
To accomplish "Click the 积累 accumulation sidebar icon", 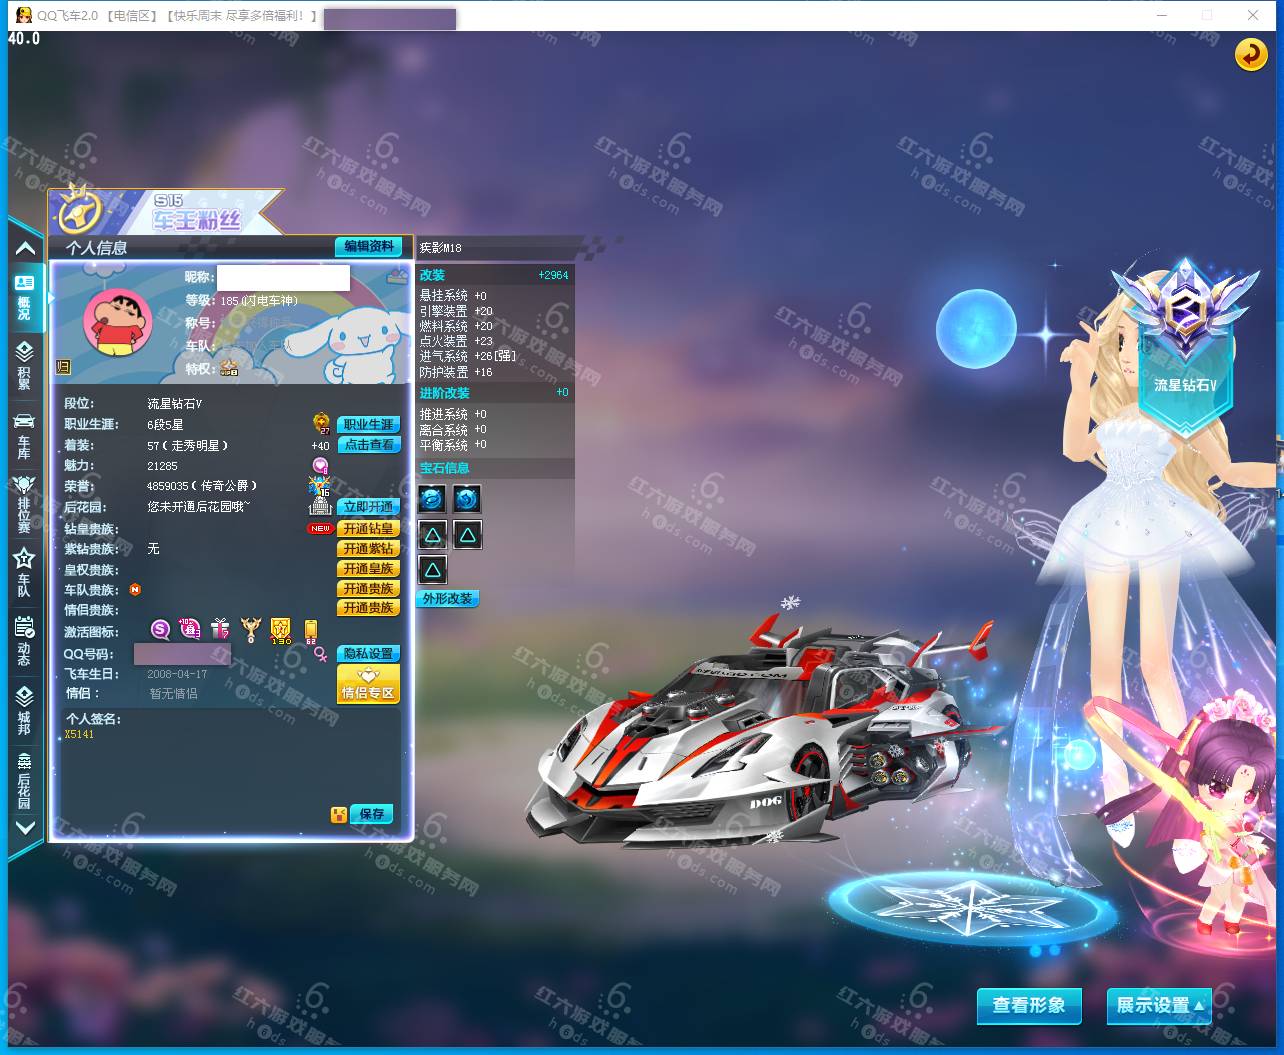I will pyautogui.click(x=24, y=364).
